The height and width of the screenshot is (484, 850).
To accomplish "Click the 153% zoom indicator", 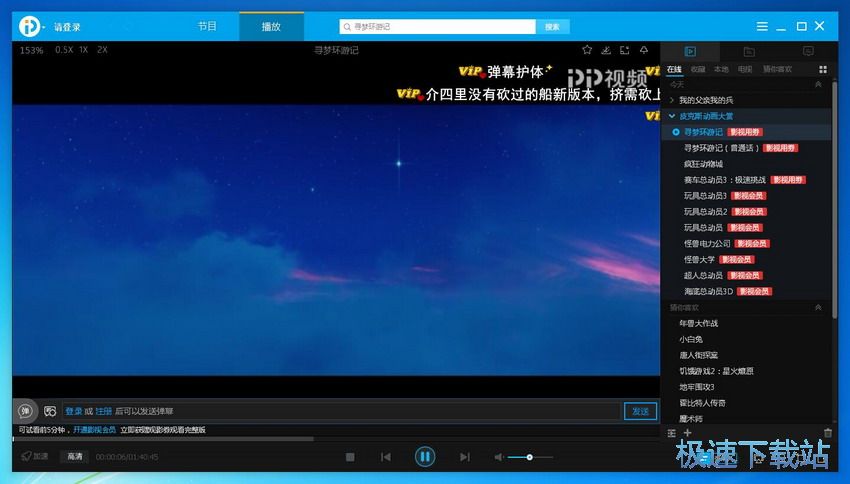I will (31, 50).
